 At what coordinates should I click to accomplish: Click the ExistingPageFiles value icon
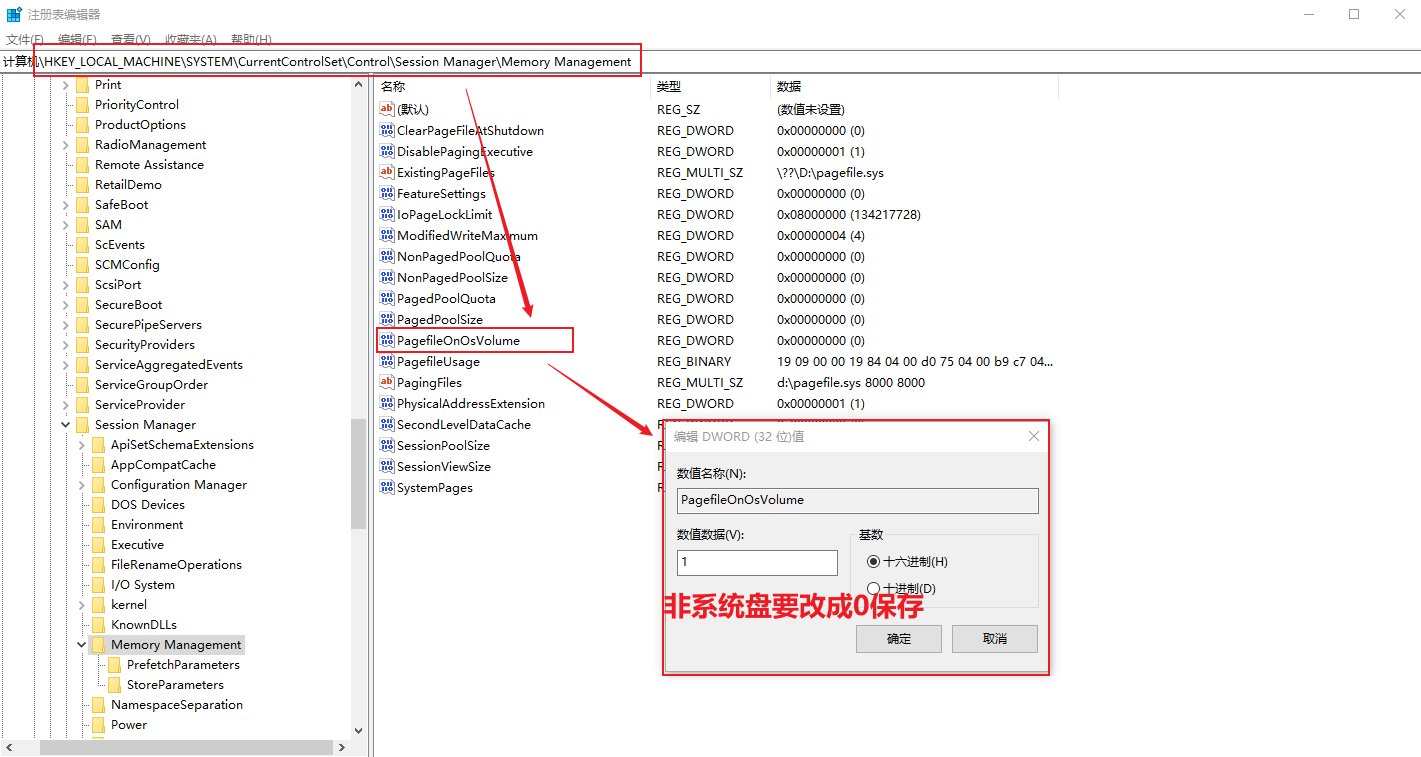[x=387, y=173]
